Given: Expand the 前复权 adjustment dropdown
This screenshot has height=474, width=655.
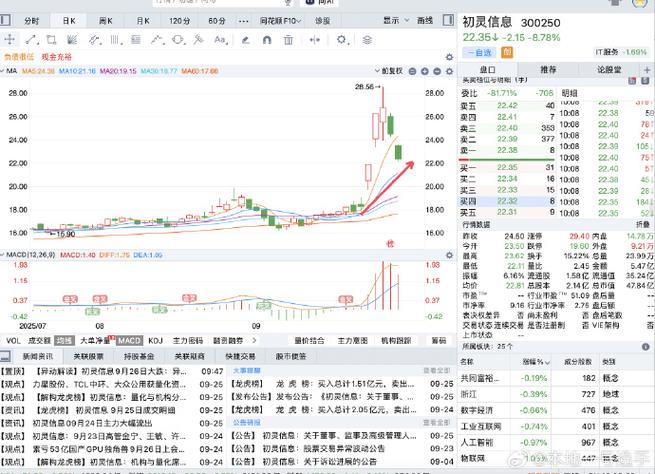Looking at the screenshot, I should point(388,71).
